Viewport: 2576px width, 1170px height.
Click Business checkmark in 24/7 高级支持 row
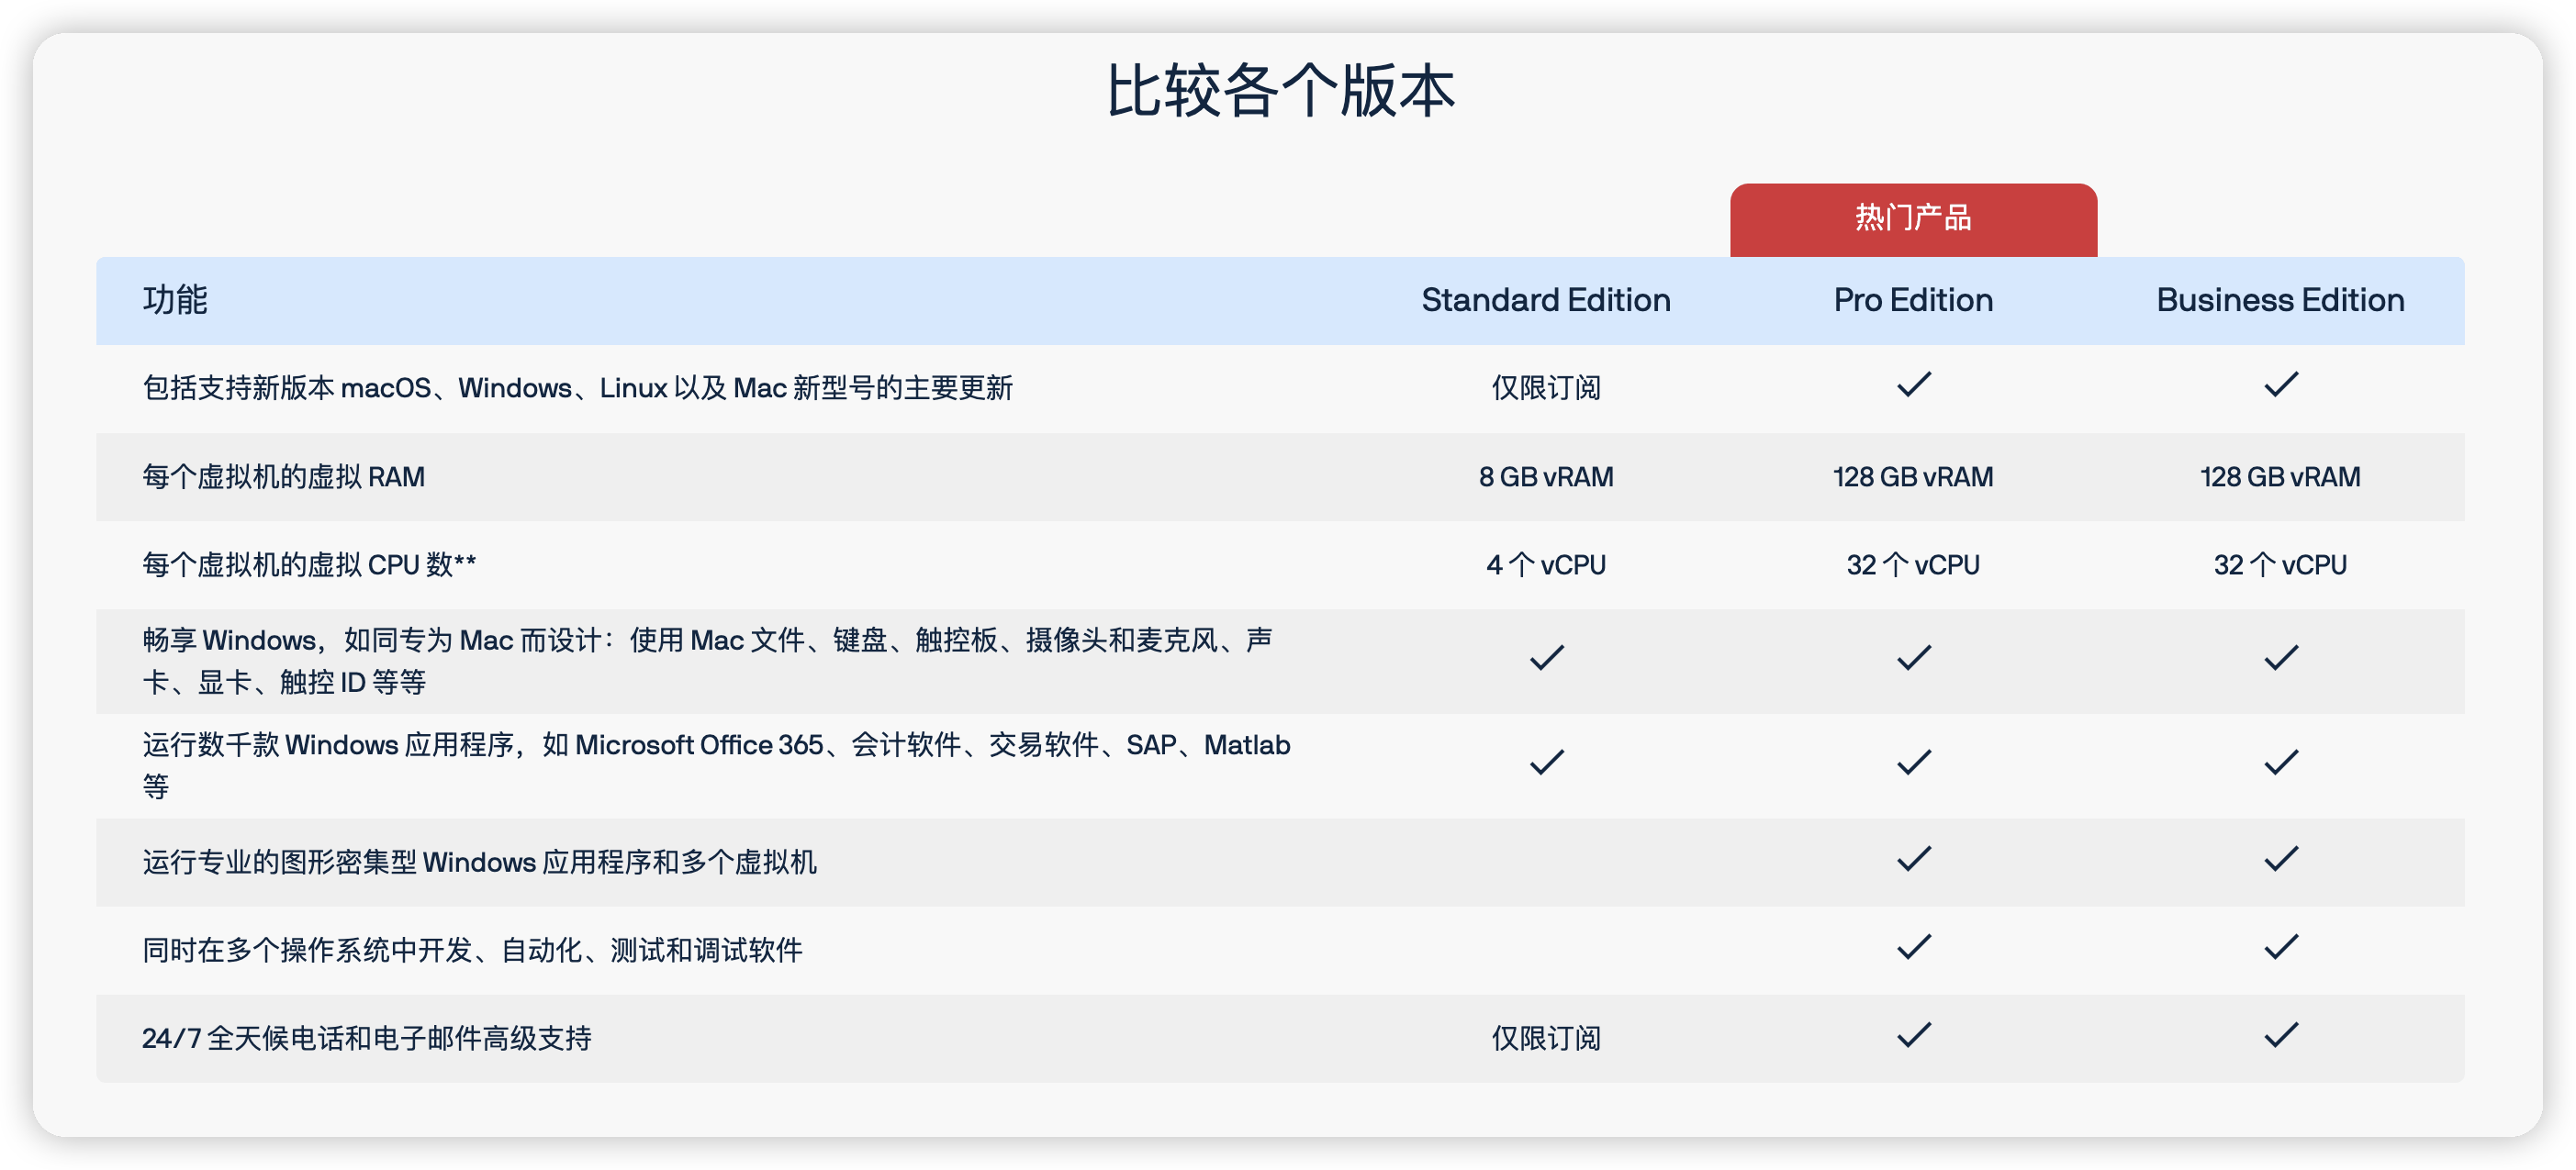pos(2281,1034)
